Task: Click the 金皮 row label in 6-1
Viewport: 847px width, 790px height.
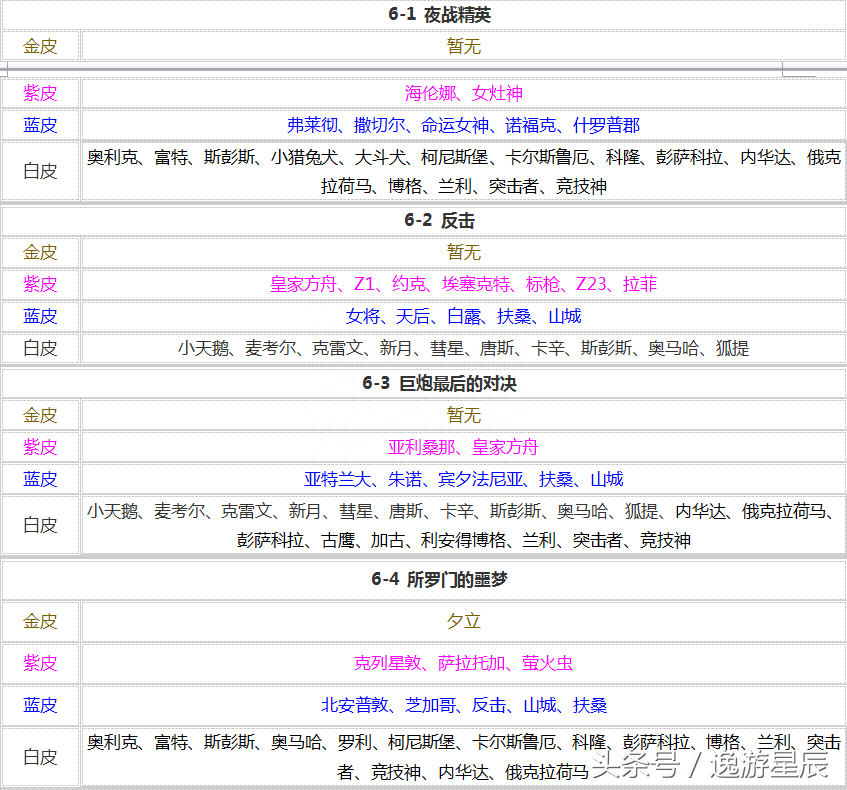Action: [40, 45]
